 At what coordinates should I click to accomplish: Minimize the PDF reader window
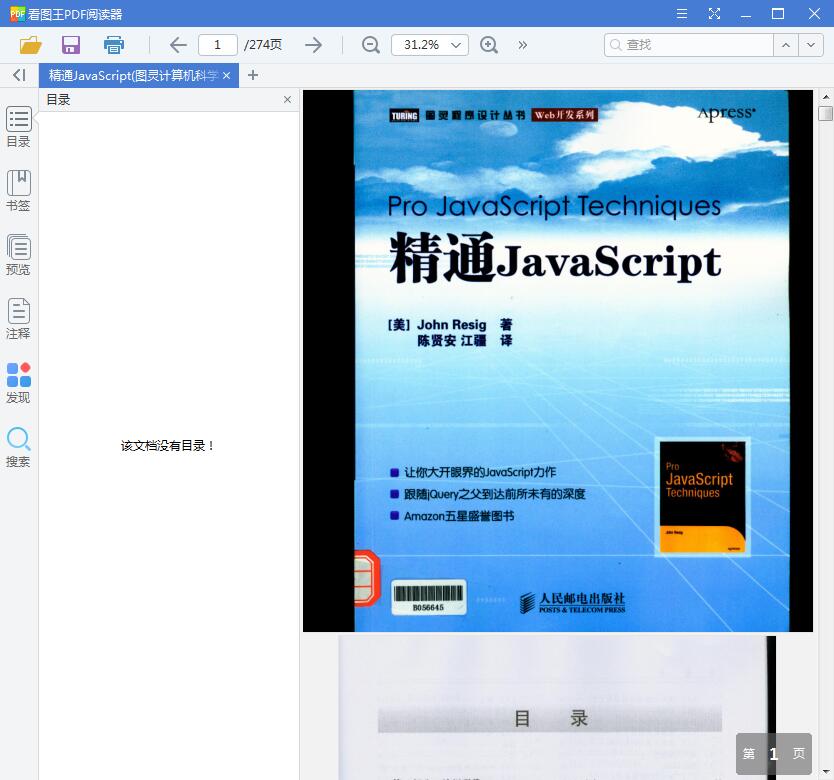coord(746,14)
